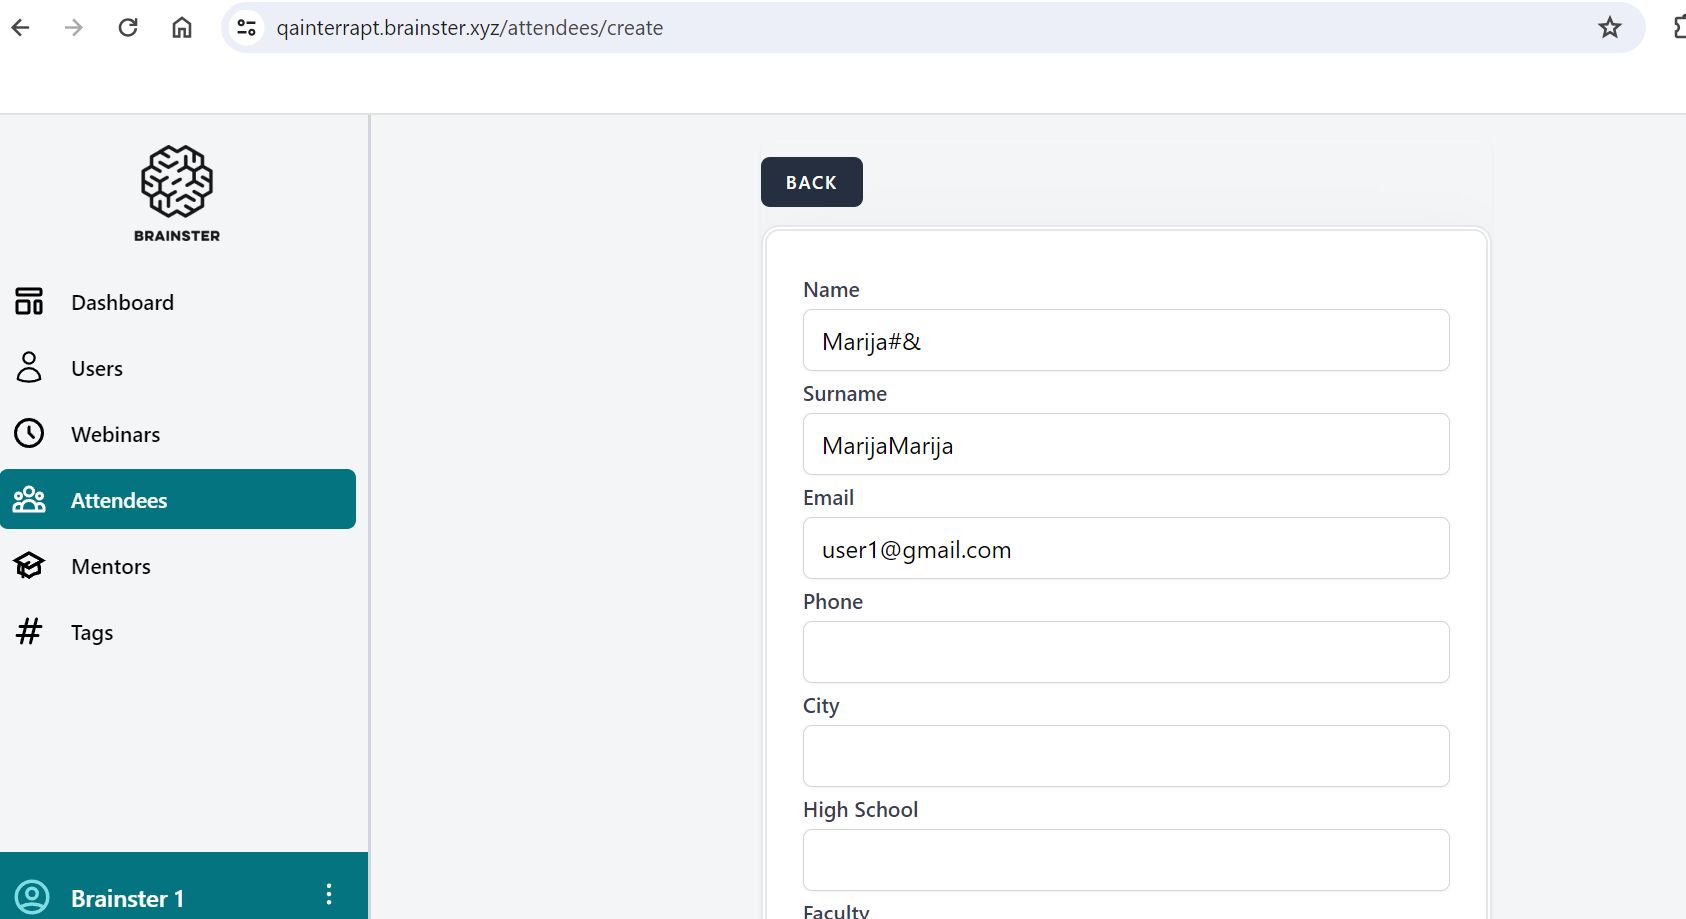
Task: Bookmark this page with the star icon
Action: click(1609, 27)
